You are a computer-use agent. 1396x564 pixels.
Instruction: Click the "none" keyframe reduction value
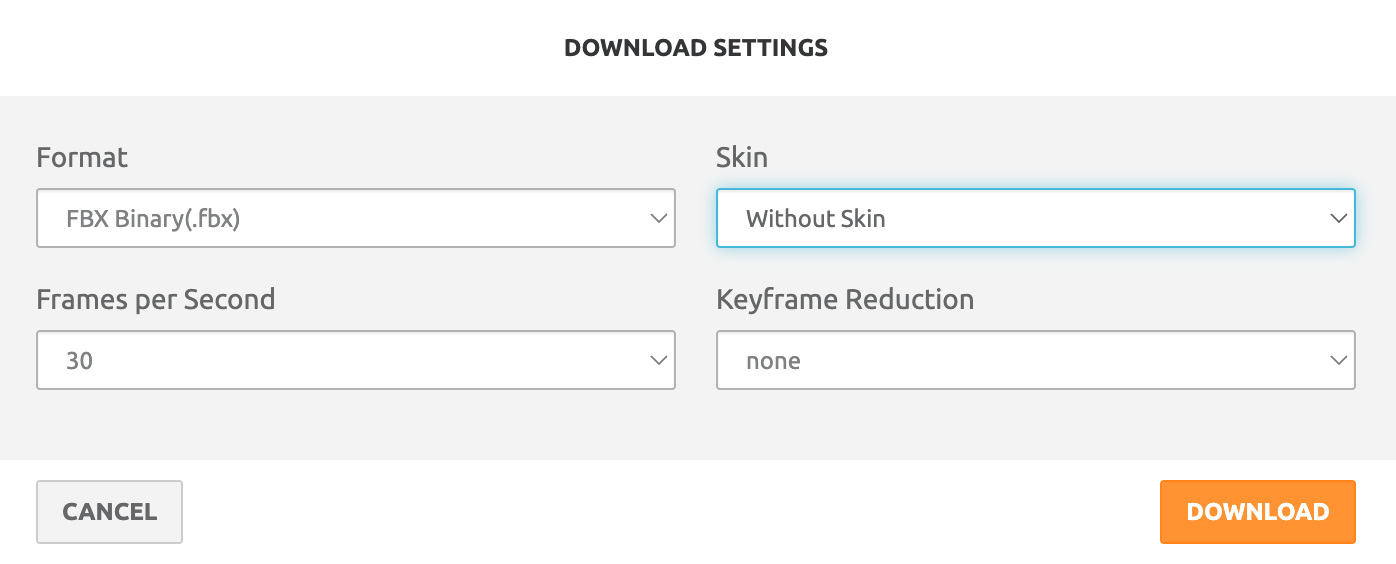tap(773, 360)
